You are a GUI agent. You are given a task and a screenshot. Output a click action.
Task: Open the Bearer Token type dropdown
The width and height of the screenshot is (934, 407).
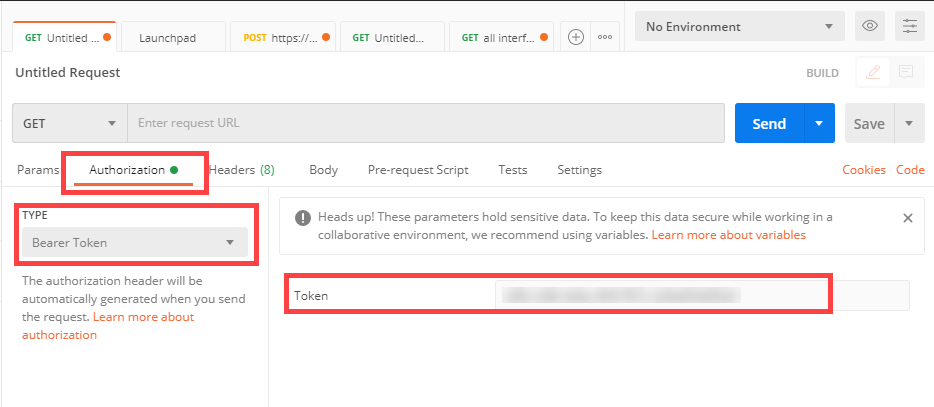point(135,243)
